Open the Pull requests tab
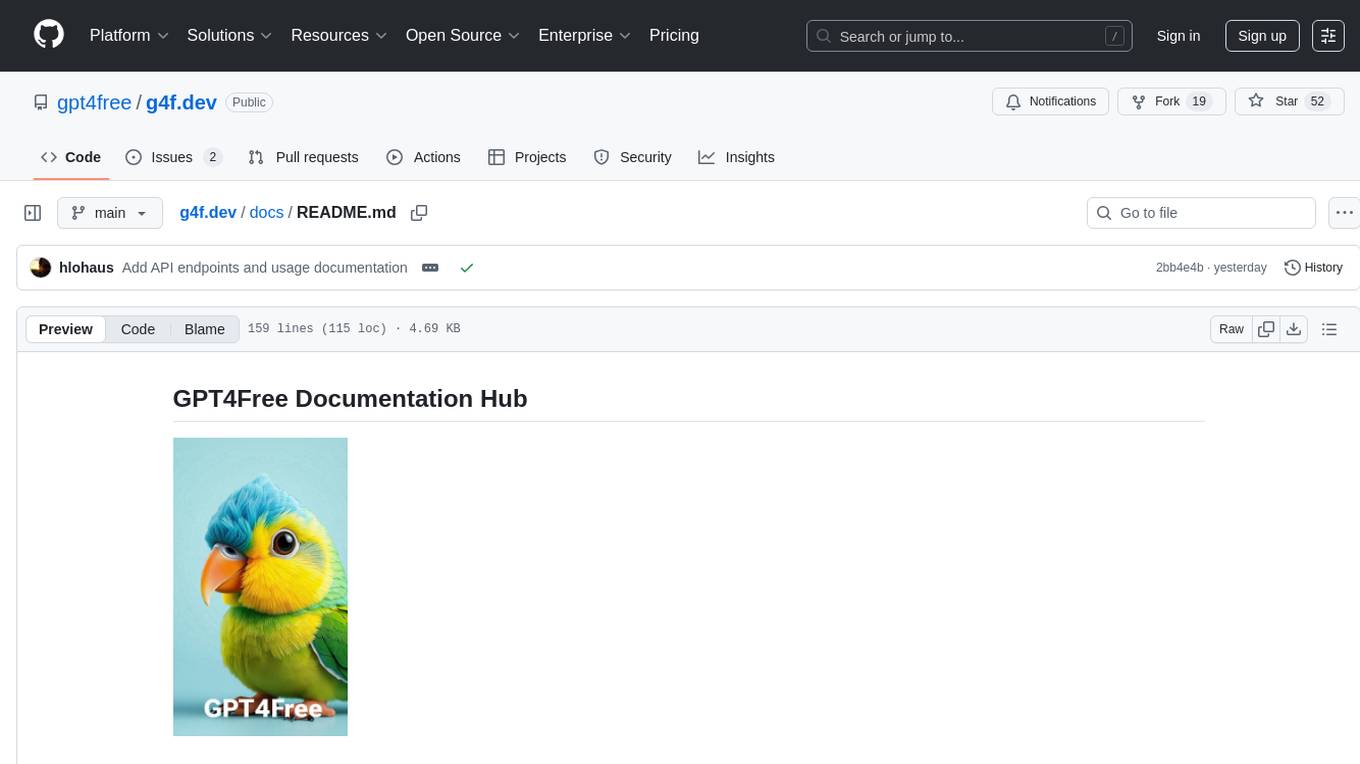1360x764 pixels. (303, 157)
